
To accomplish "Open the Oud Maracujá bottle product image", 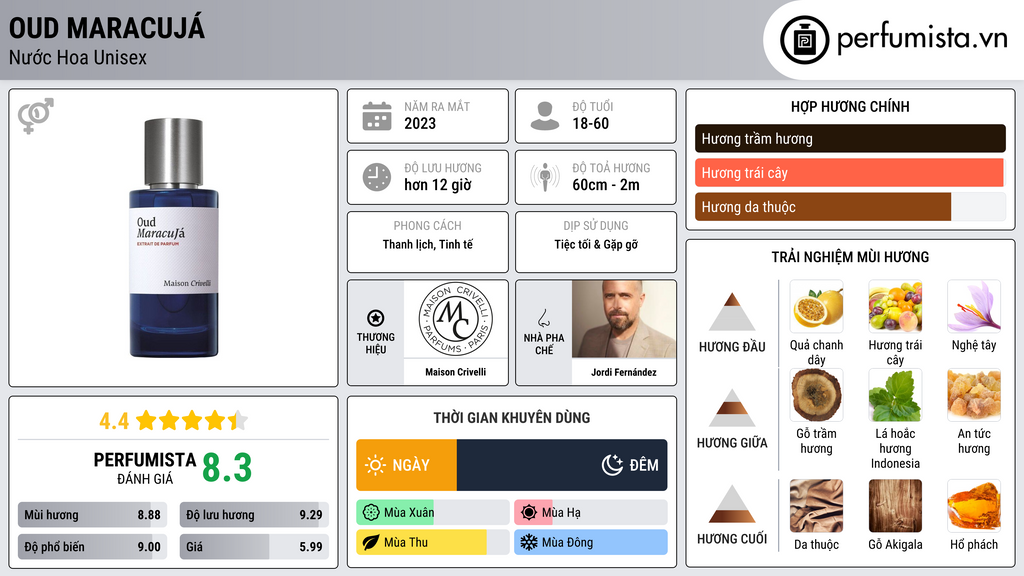I will pos(174,238).
